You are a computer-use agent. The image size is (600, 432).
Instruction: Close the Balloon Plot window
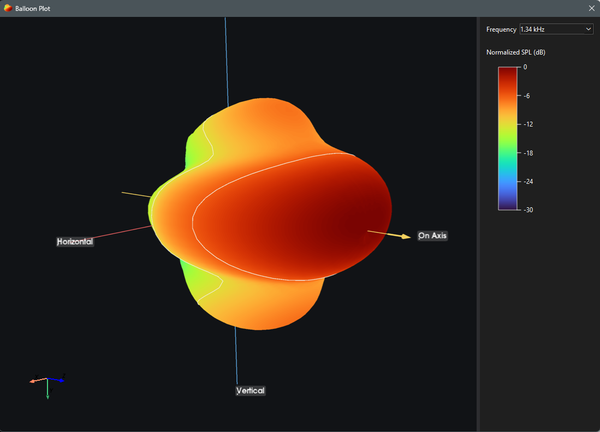tap(592, 8)
